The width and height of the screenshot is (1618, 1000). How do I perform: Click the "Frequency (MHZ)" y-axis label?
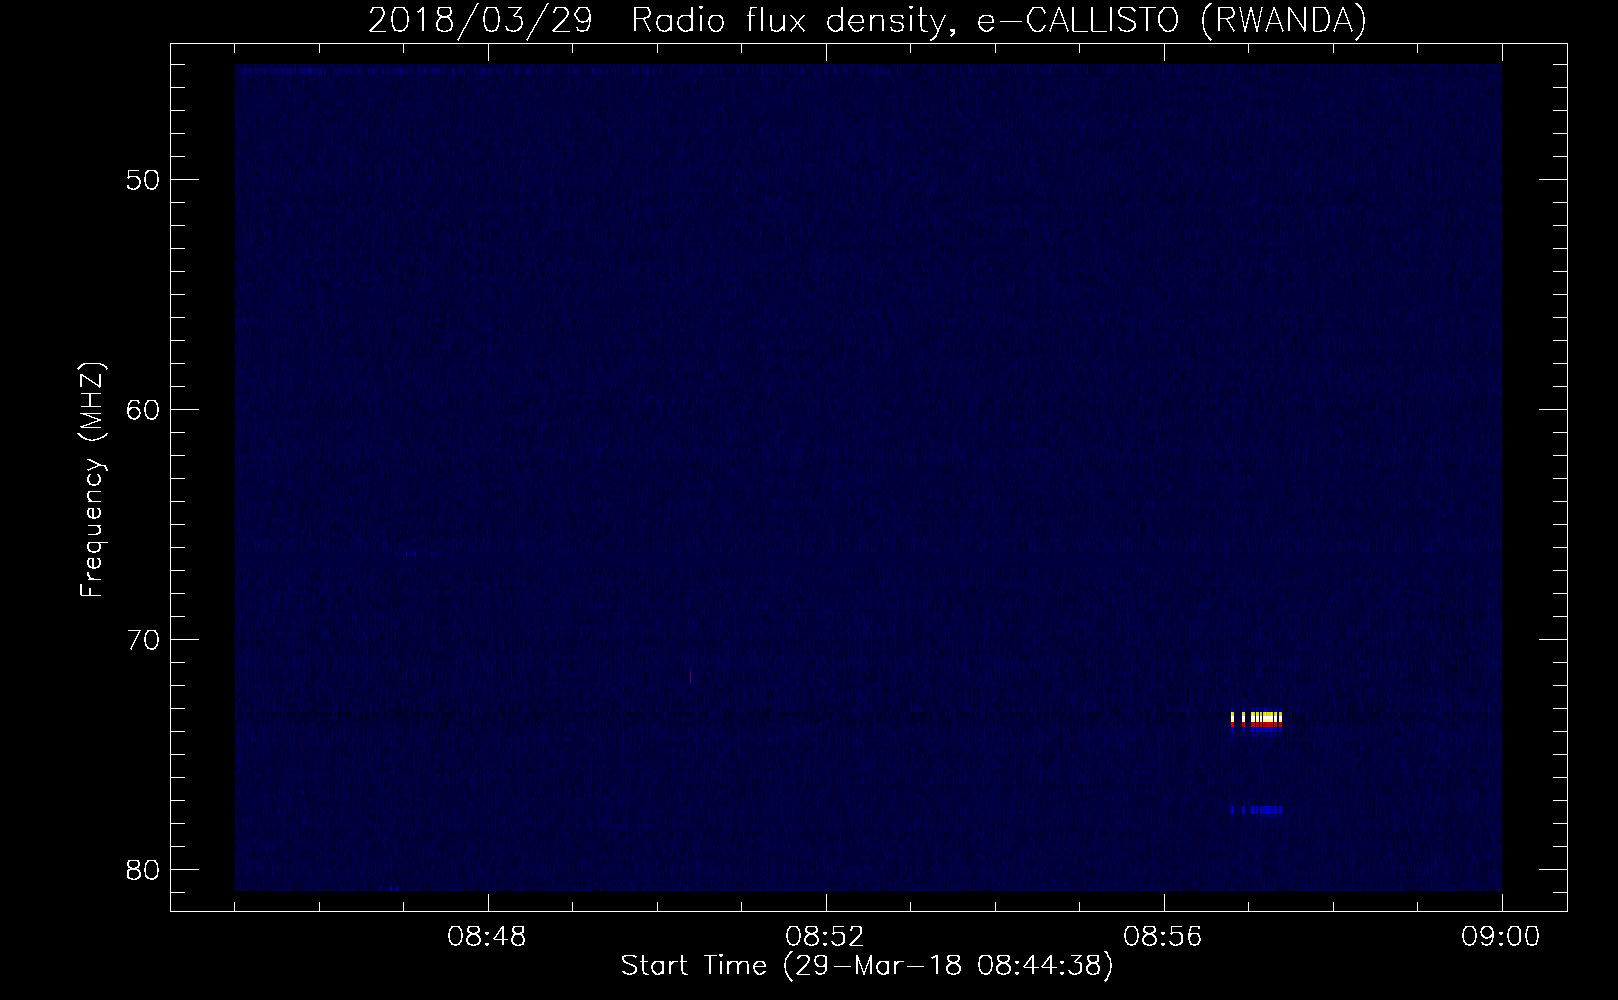pos(93,480)
